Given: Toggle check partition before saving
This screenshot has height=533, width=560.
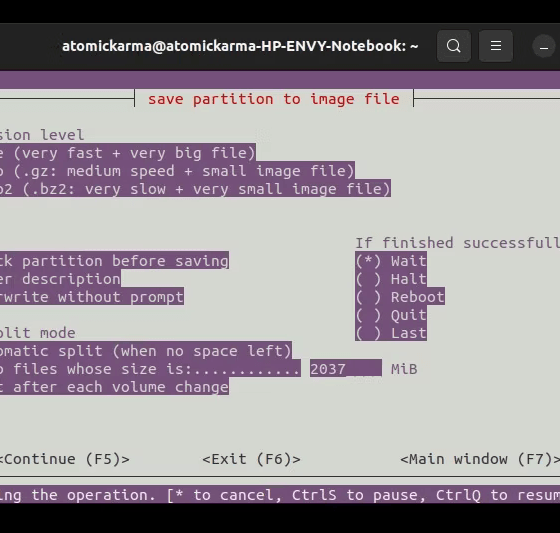Looking at the screenshot, I should coord(114,261).
